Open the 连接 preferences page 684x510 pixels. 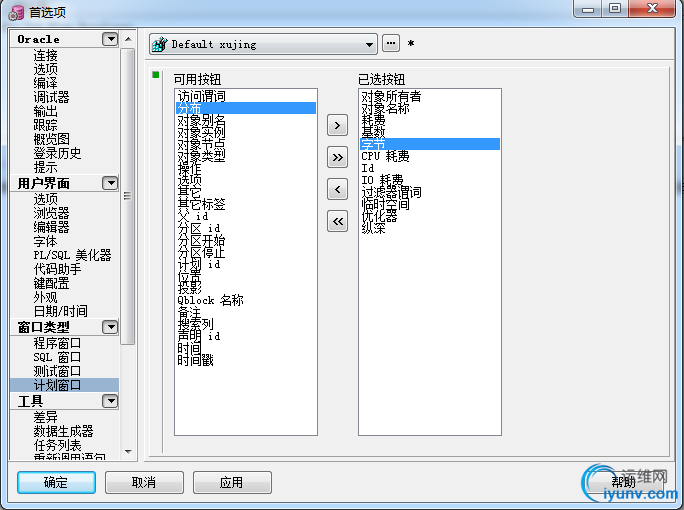coord(45,55)
